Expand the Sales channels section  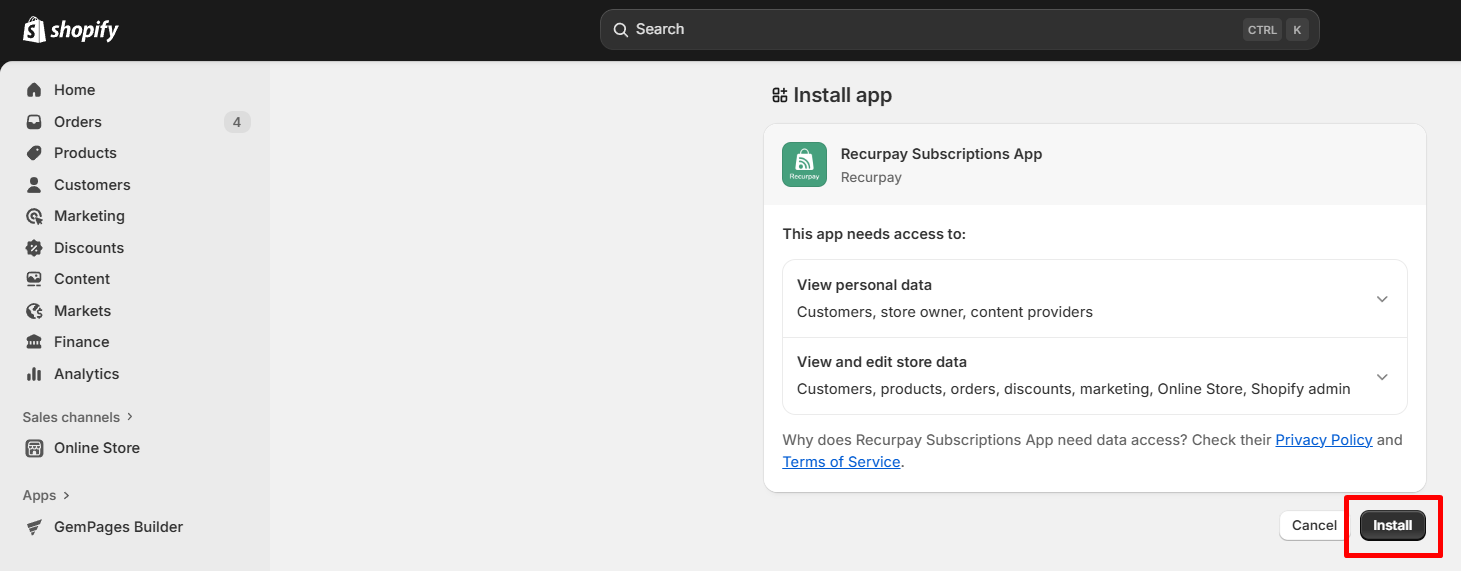129,417
